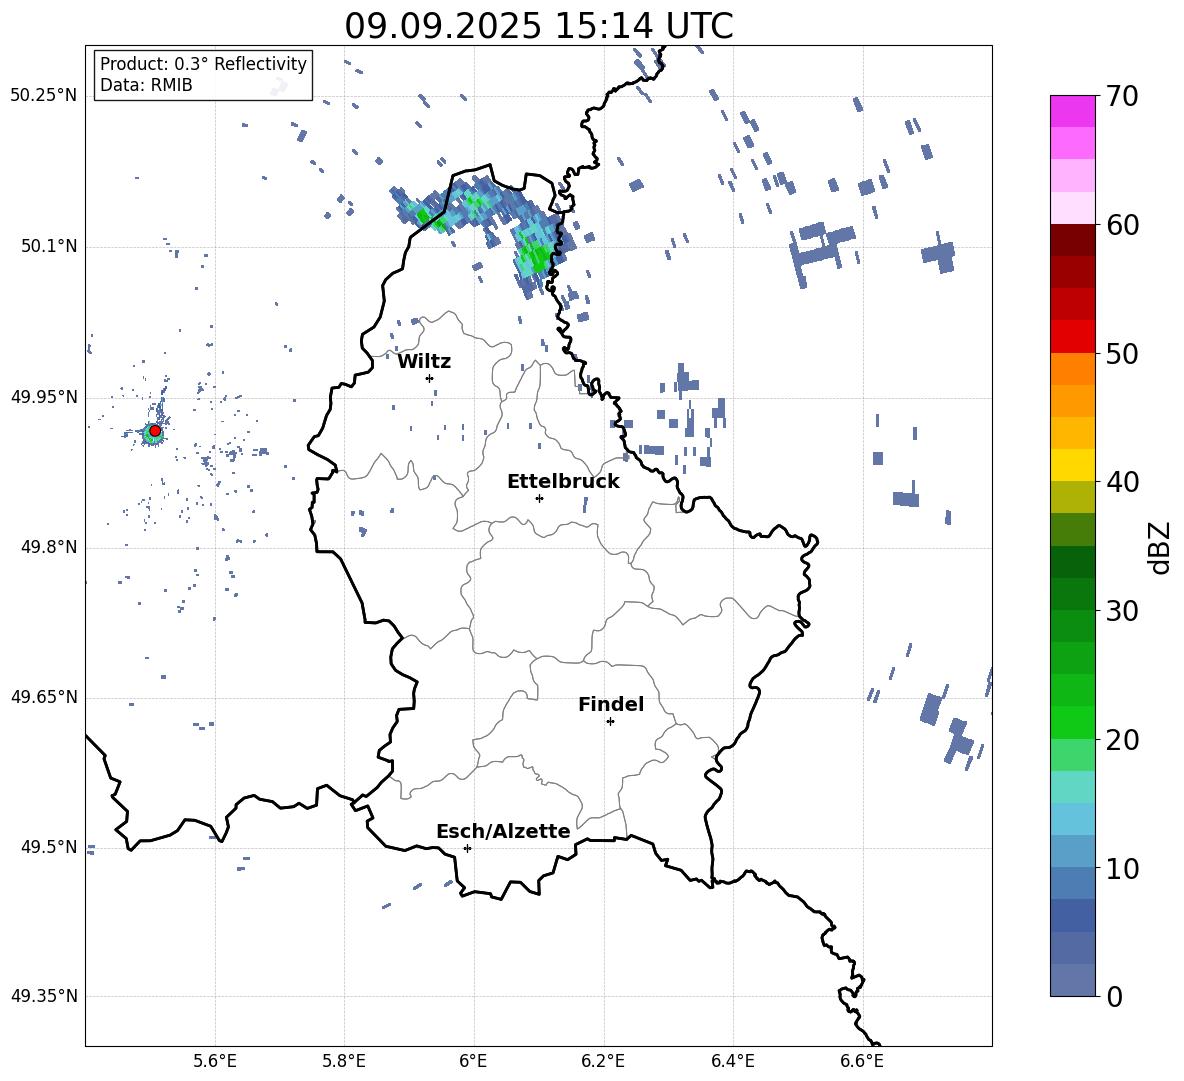Click the 'Data: RMIB' text
1184x1081 pixels.
click(146, 85)
